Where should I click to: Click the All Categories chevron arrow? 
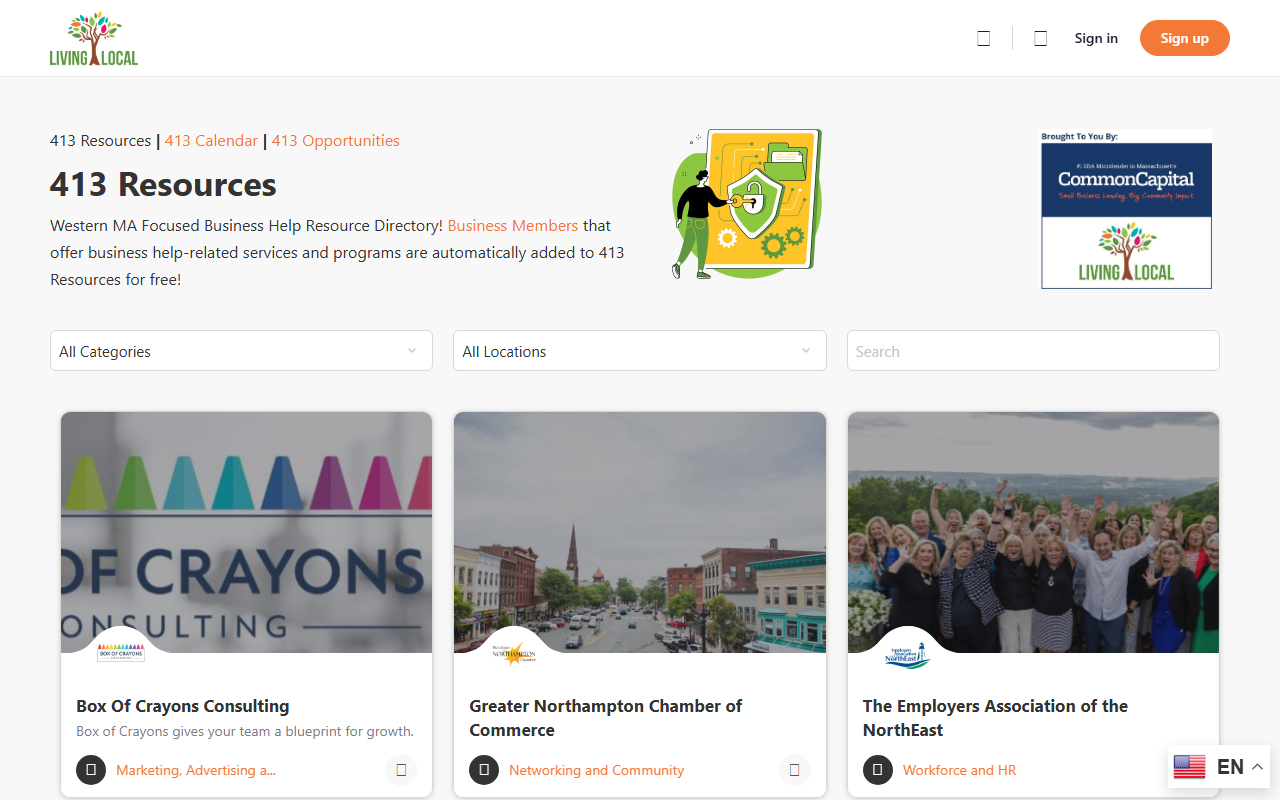pyautogui.click(x=412, y=351)
